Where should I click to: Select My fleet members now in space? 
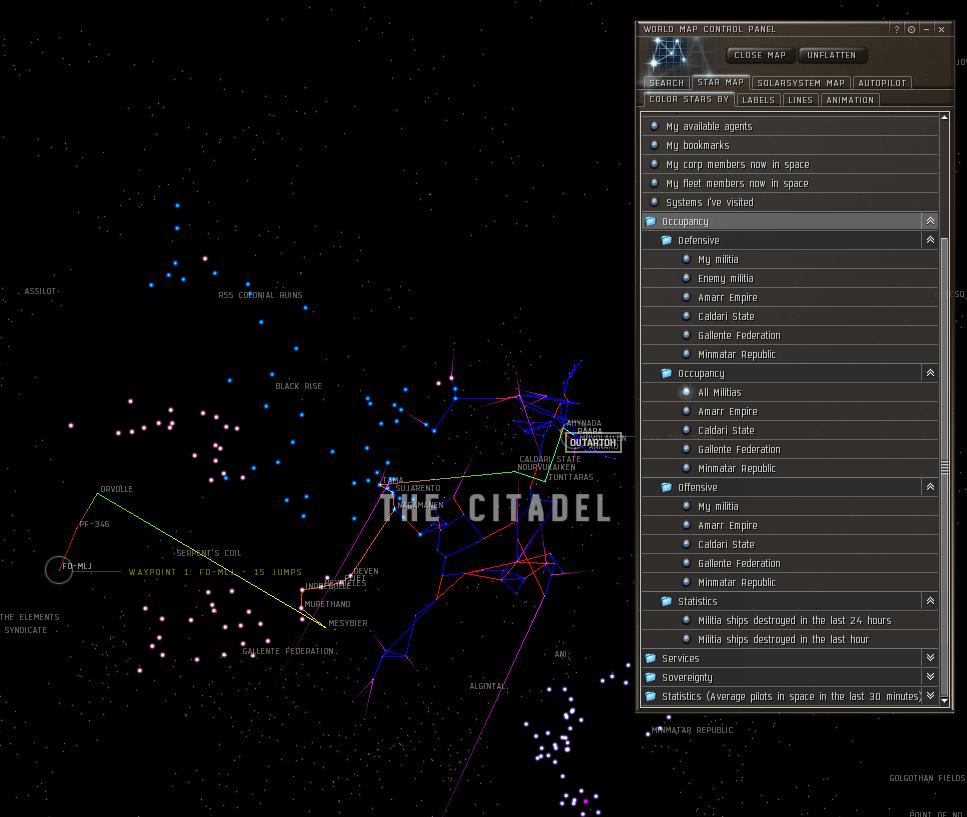point(790,183)
